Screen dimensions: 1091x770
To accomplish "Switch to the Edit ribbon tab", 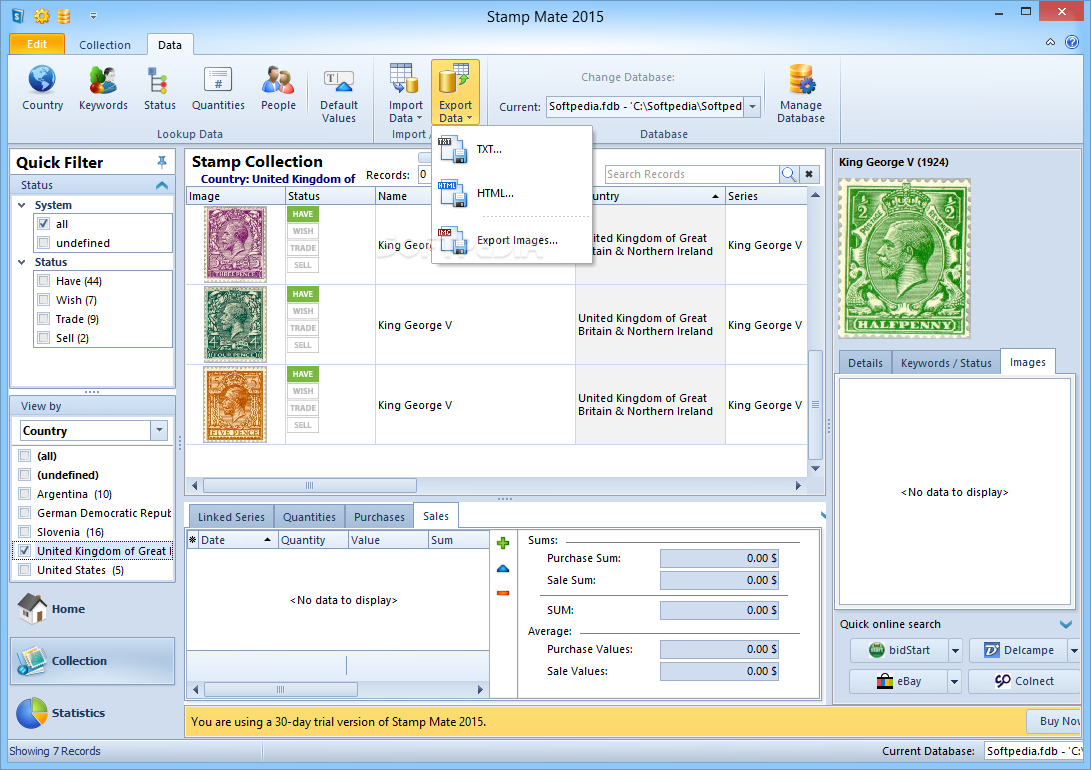I will point(37,44).
